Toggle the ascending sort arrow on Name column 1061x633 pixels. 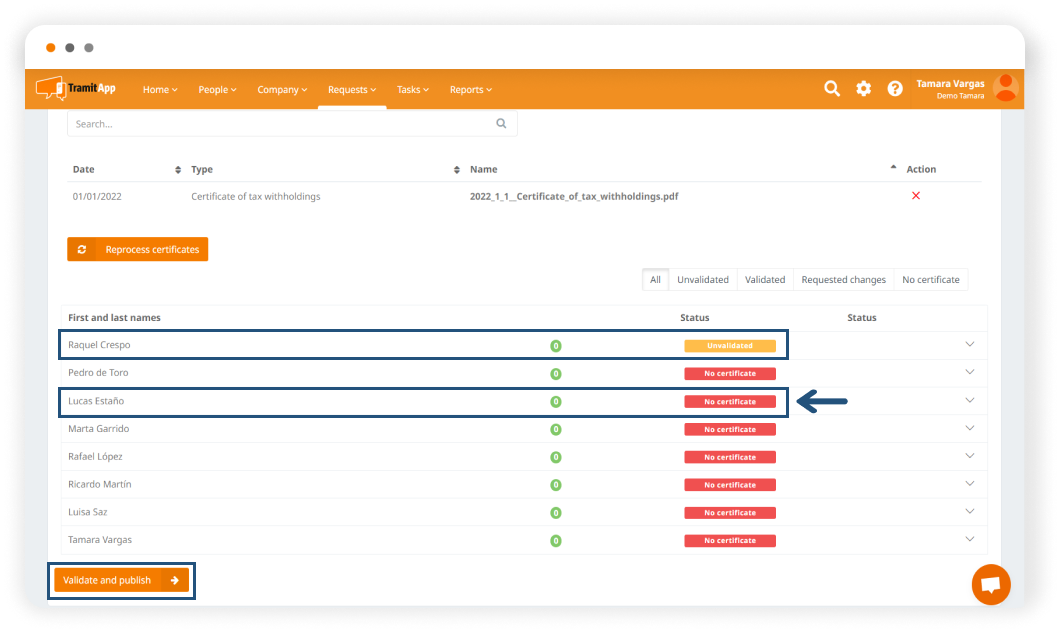pos(893,167)
